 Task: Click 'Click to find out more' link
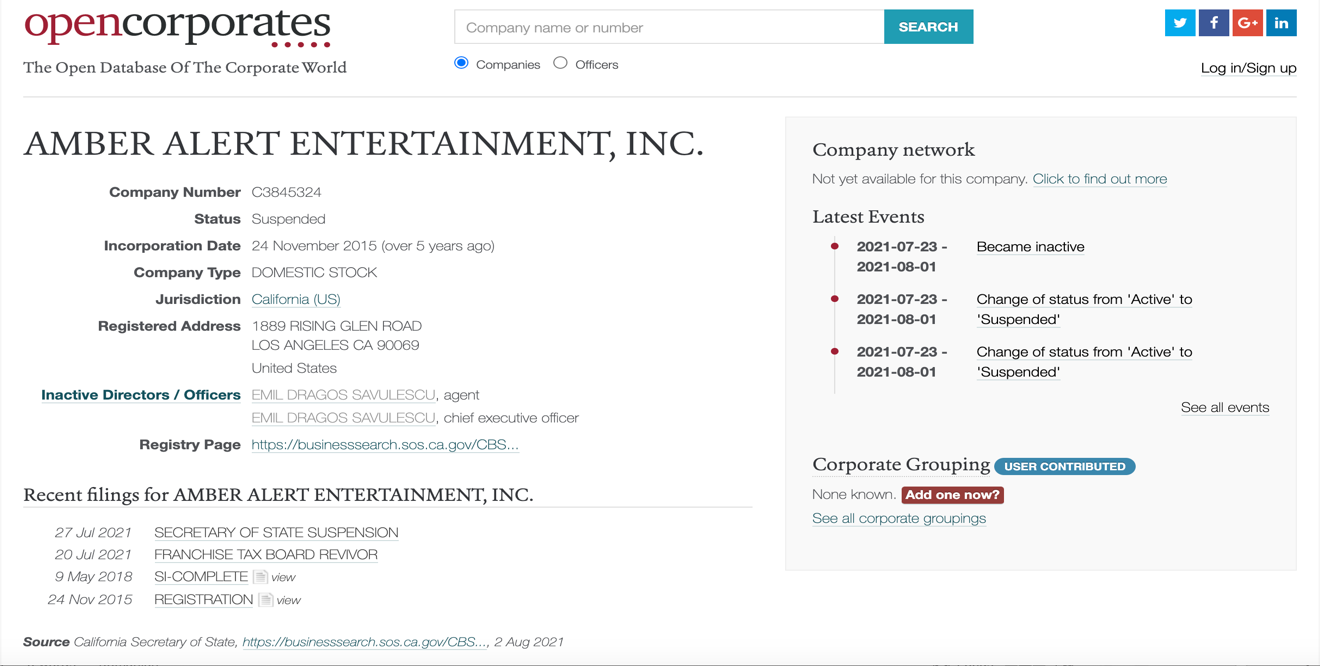click(x=1100, y=179)
